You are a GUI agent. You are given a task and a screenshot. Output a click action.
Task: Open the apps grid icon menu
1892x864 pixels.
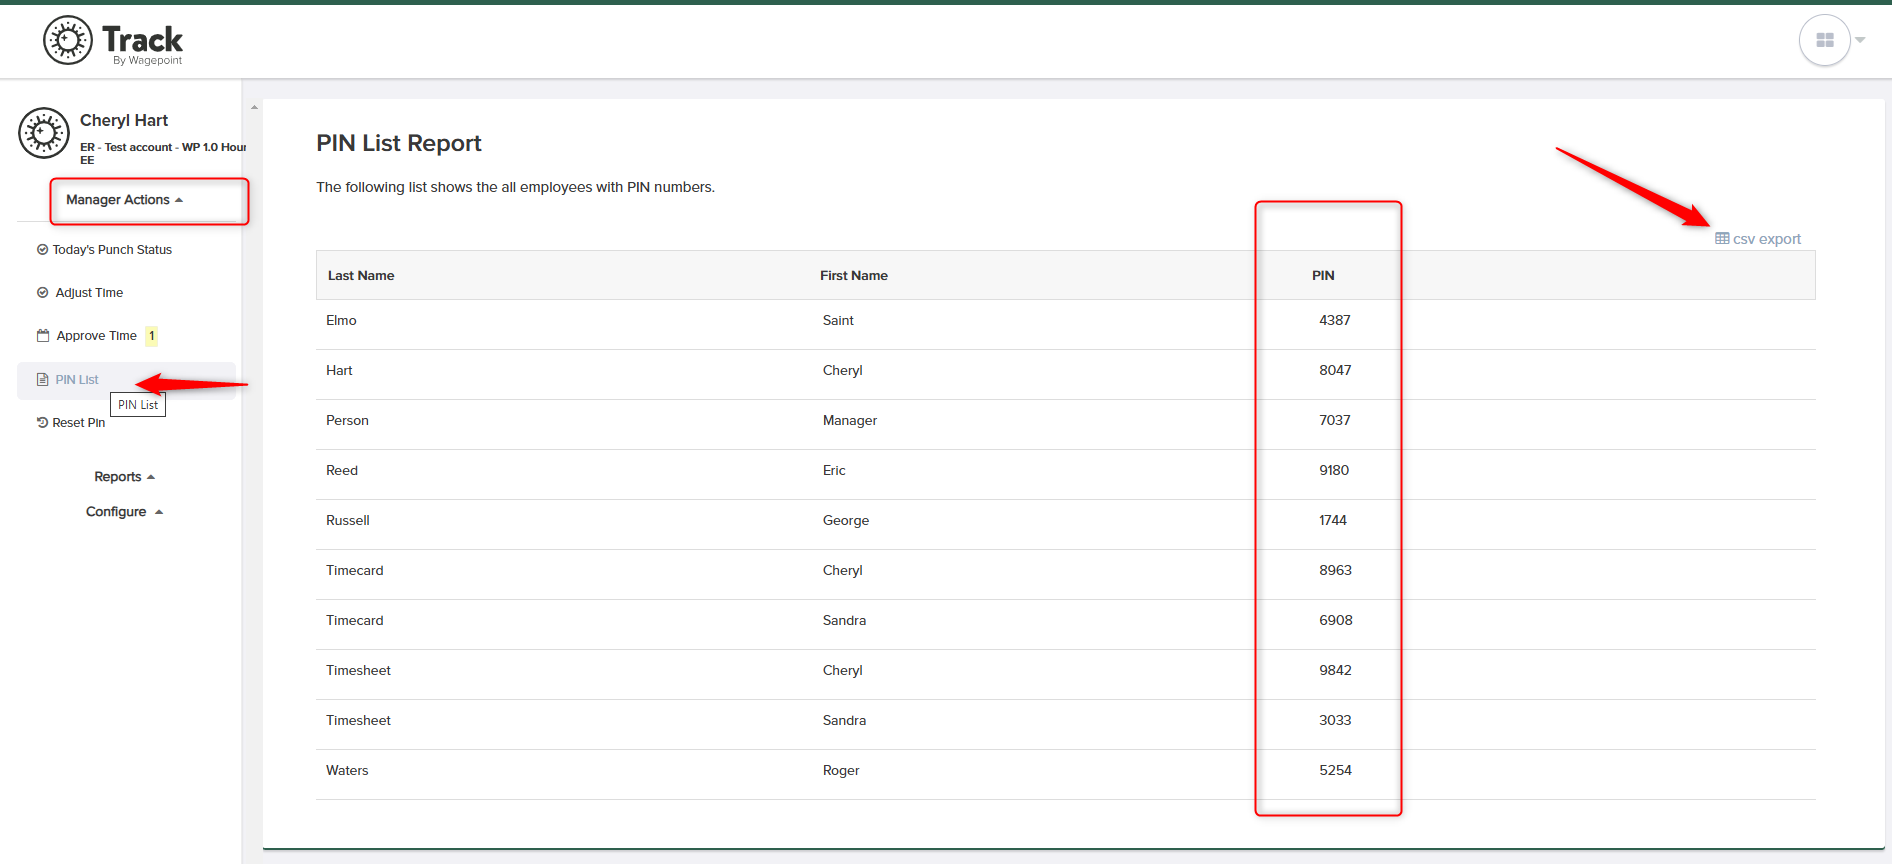[x=1824, y=40]
